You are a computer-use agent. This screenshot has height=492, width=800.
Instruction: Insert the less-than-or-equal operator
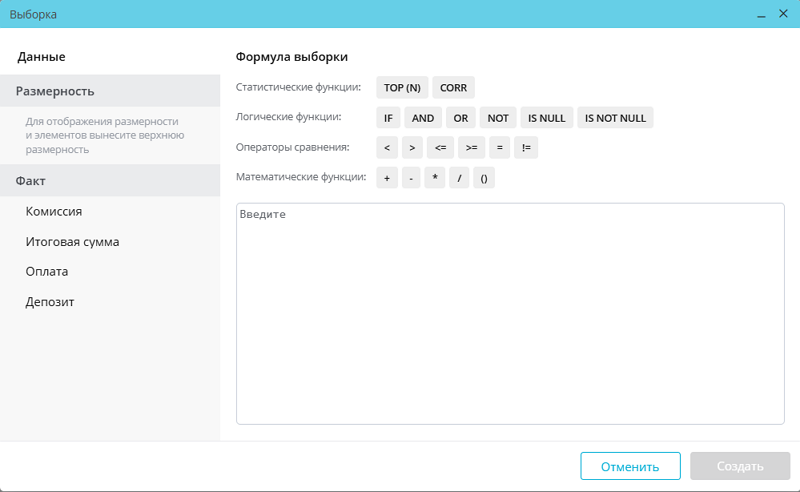tap(440, 148)
